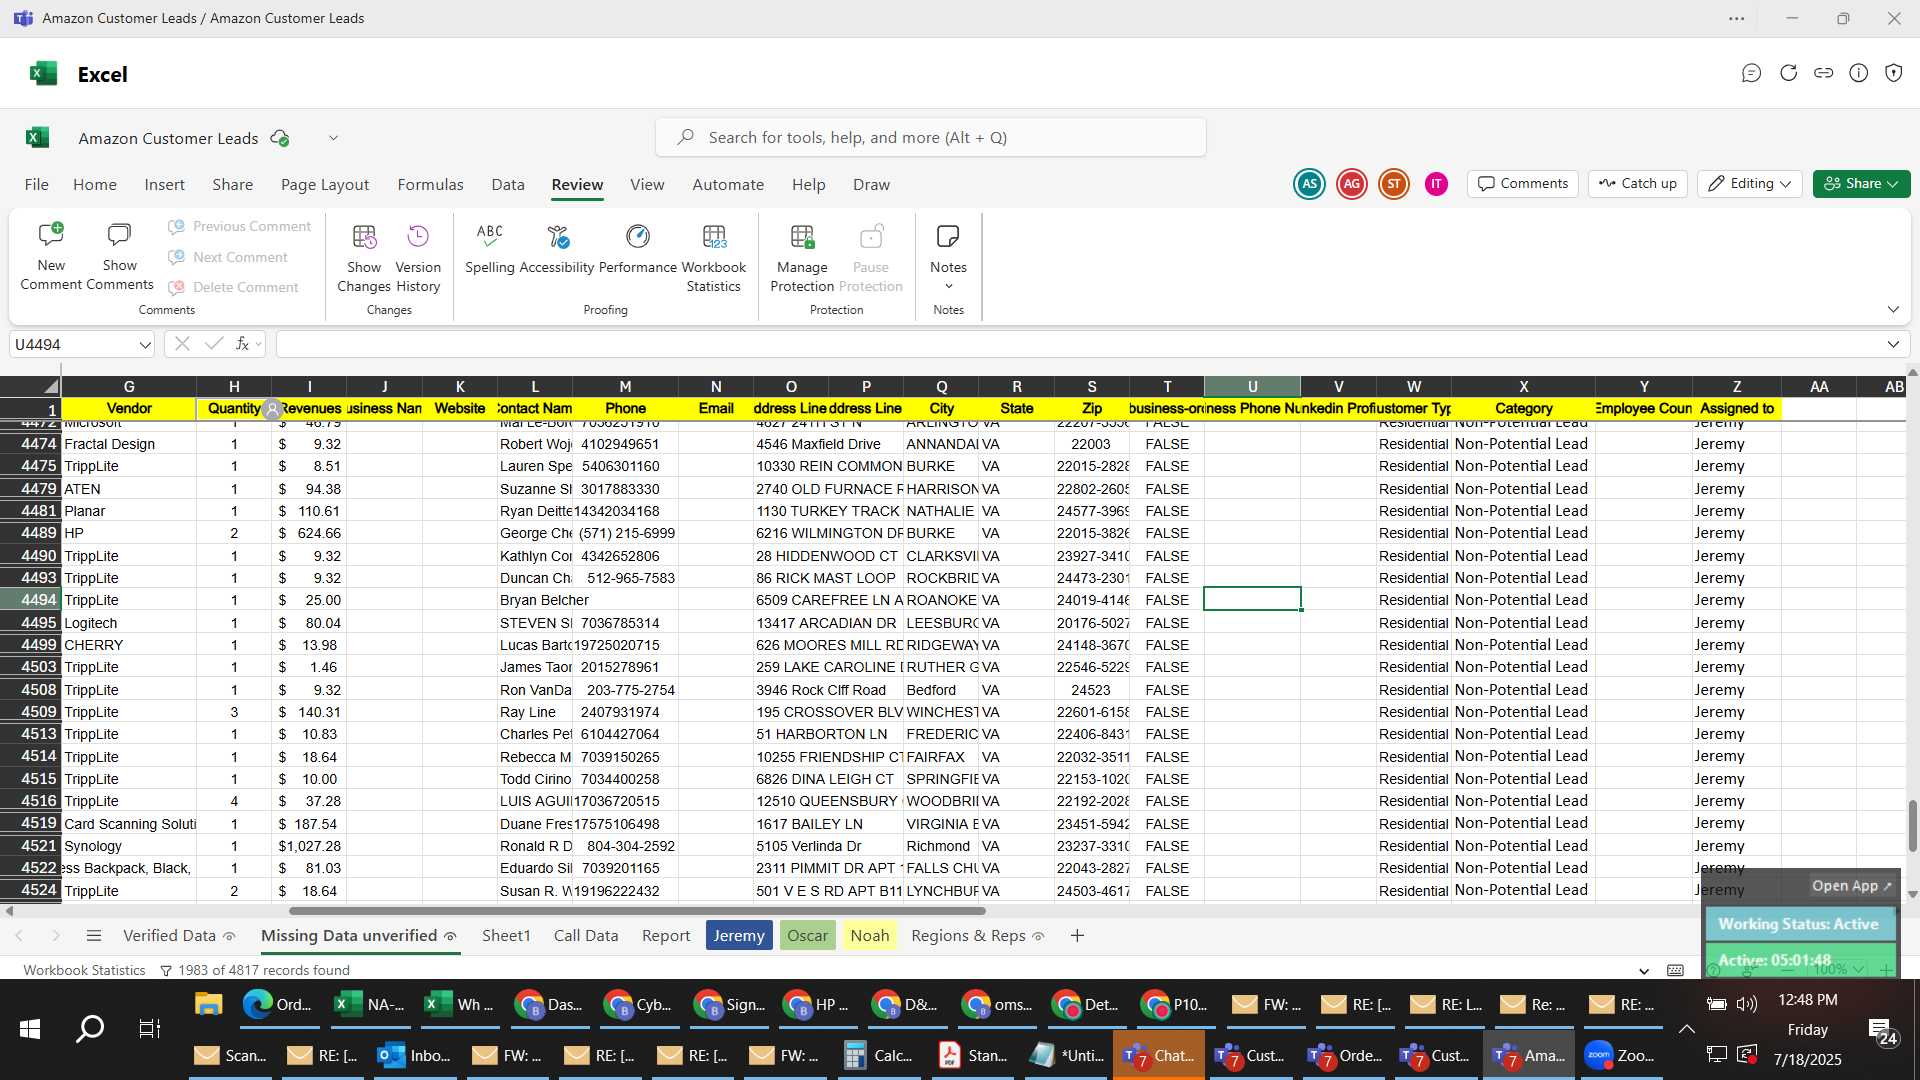The height and width of the screenshot is (1080, 1920).
Task: Open the ST collaborator avatar
Action: (1394, 184)
